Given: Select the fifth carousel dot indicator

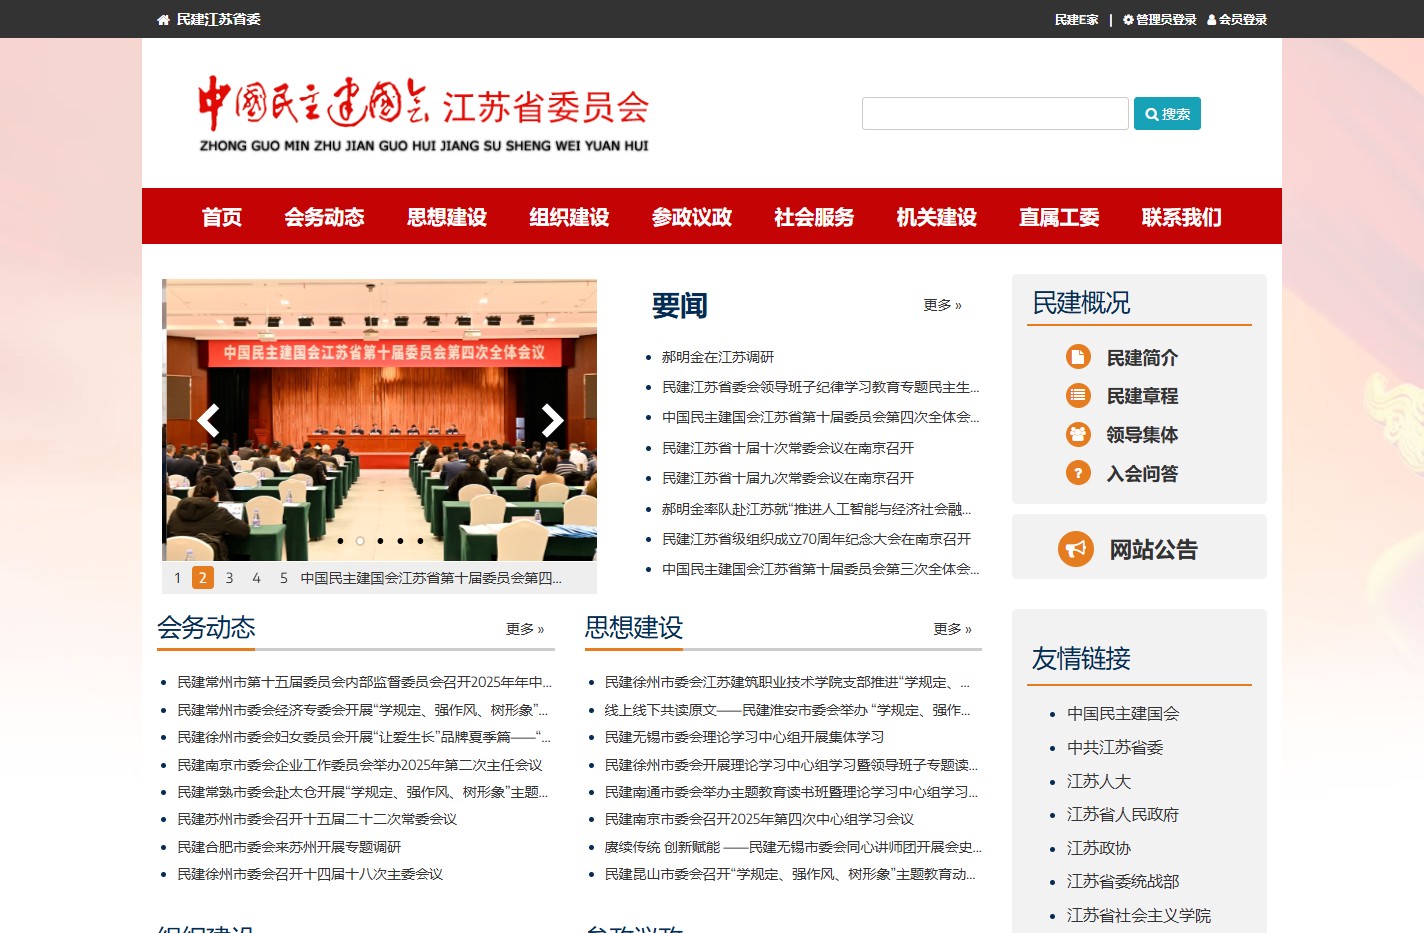Looking at the screenshot, I should coord(420,541).
